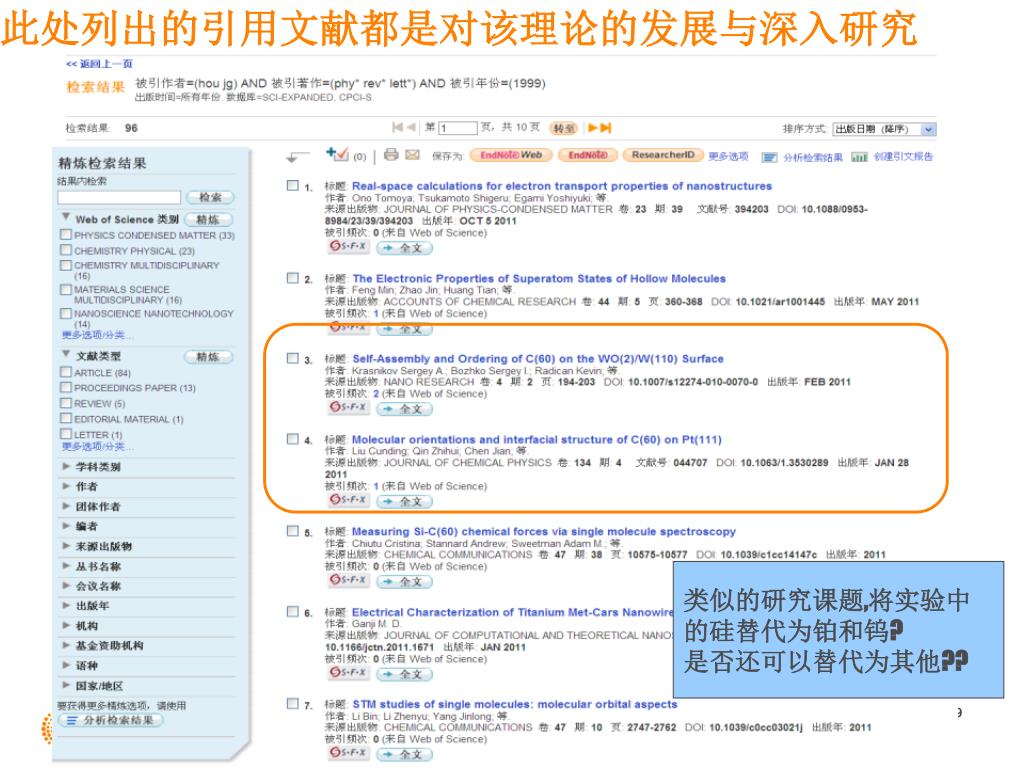Click the 分析检索结果 button in sidebar
The width and height of the screenshot is (1024, 768).
click(110, 720)
